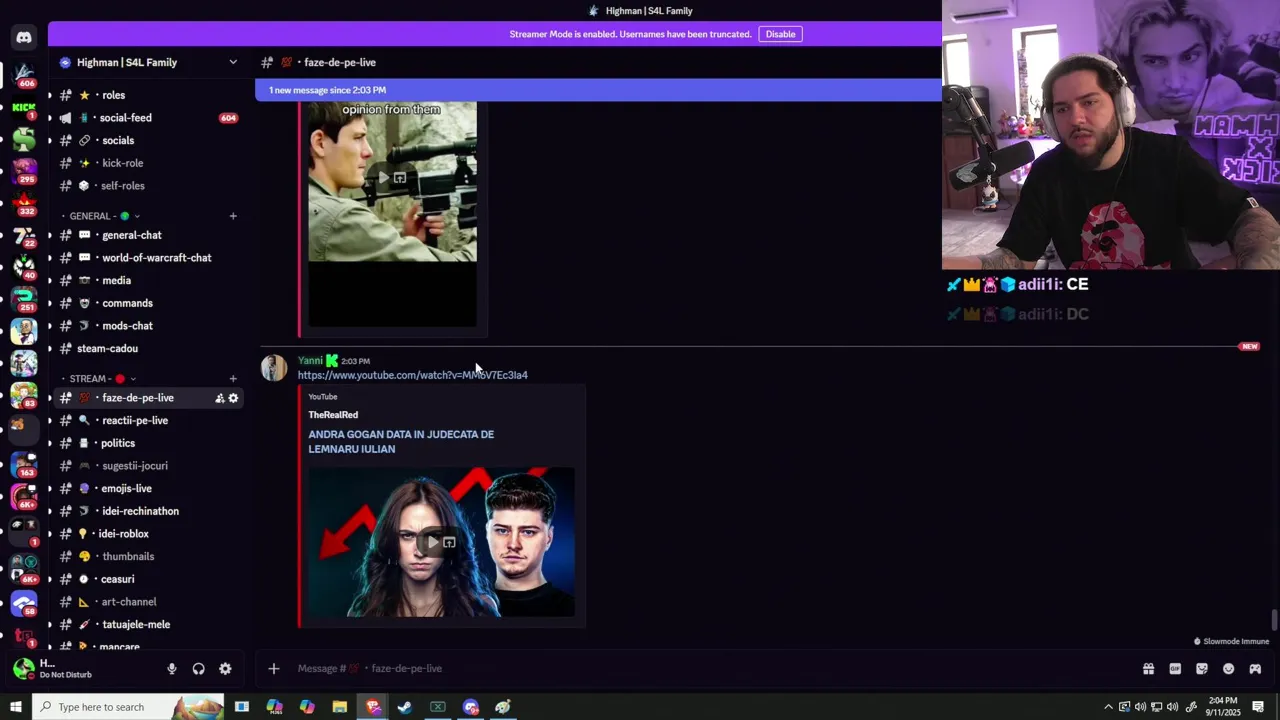This screenshot has width=1280, height=720.
Task: Focus the Message faze-de-pe-live input
Action: click(700, 669)
